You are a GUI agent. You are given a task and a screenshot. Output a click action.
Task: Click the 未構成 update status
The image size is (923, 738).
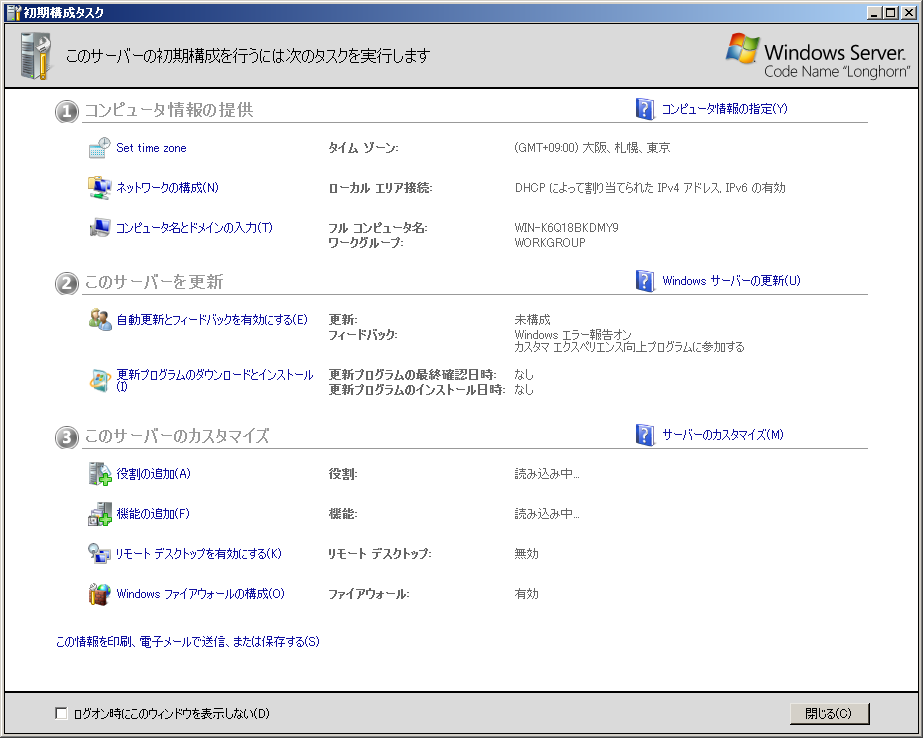pyautogui.click(x=533, y=320)
